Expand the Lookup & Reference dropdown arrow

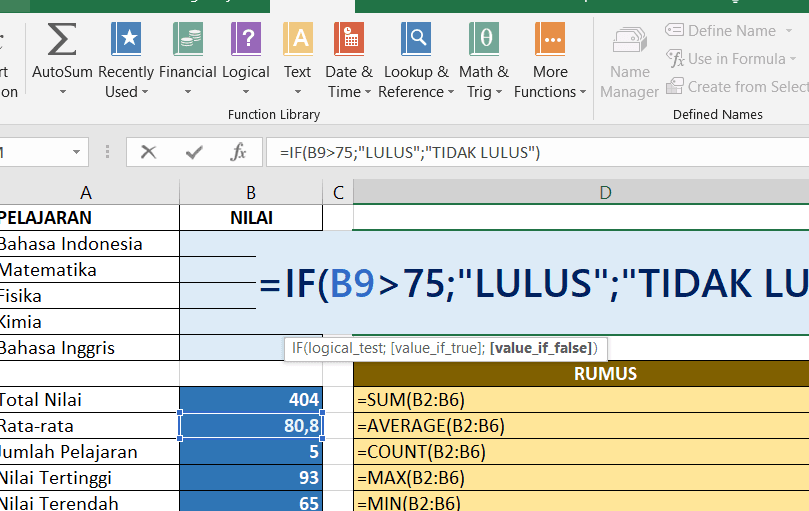click(451, 92)
